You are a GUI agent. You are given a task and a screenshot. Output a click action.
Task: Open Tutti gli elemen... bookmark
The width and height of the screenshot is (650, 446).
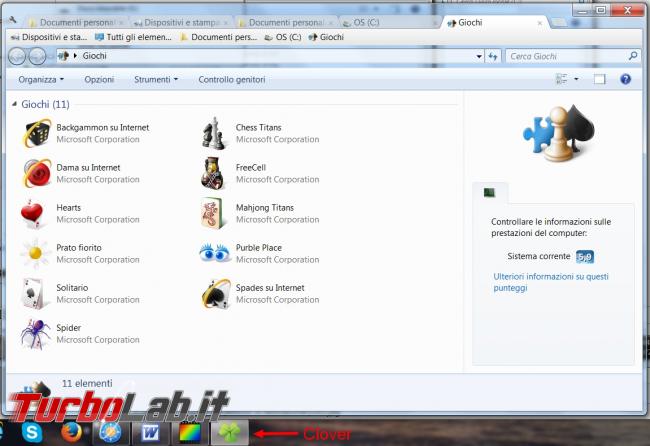pyautogui.click(x=133, y=37)
